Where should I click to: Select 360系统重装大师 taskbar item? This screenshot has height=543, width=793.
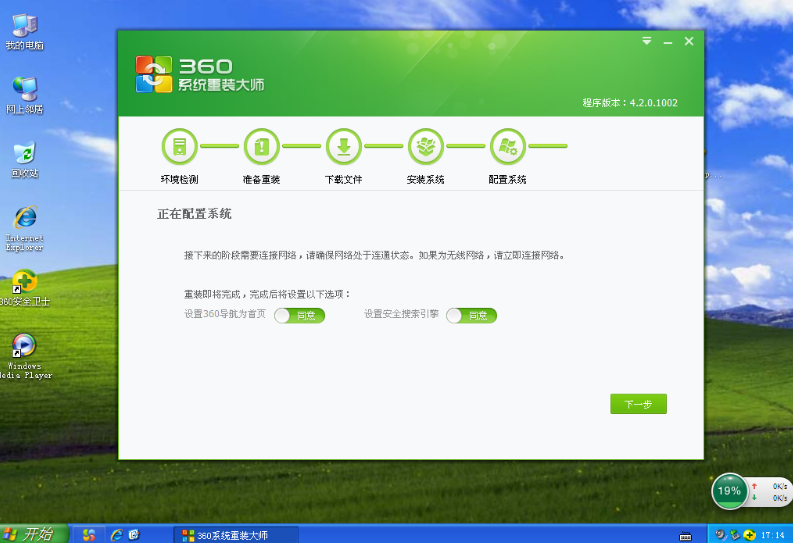(x=222, y=534)
